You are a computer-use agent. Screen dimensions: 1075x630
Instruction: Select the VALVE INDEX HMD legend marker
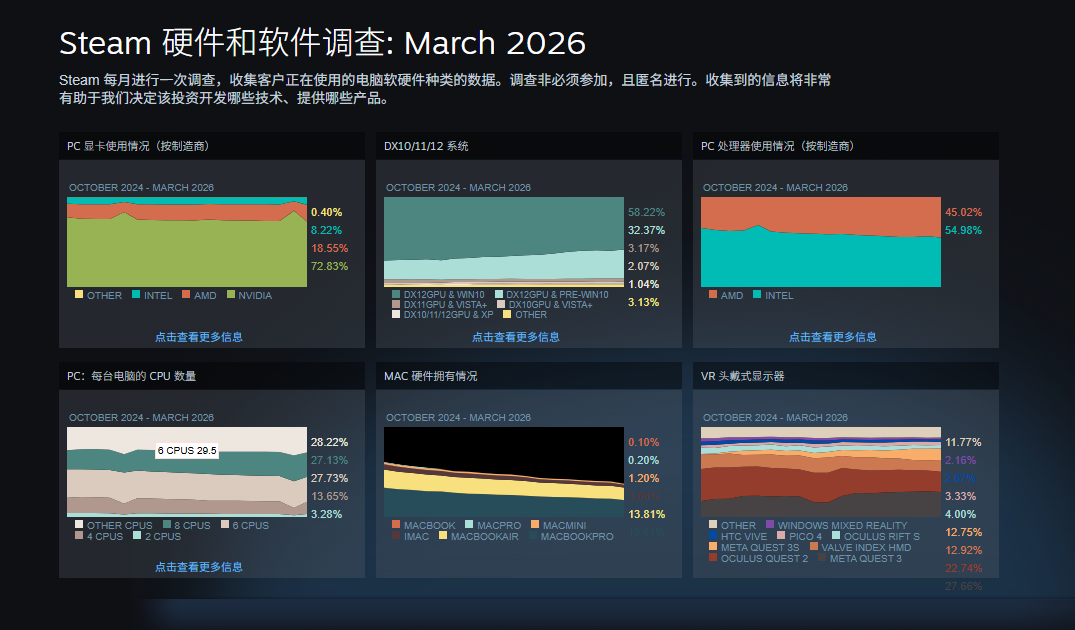tap(813, 547)
